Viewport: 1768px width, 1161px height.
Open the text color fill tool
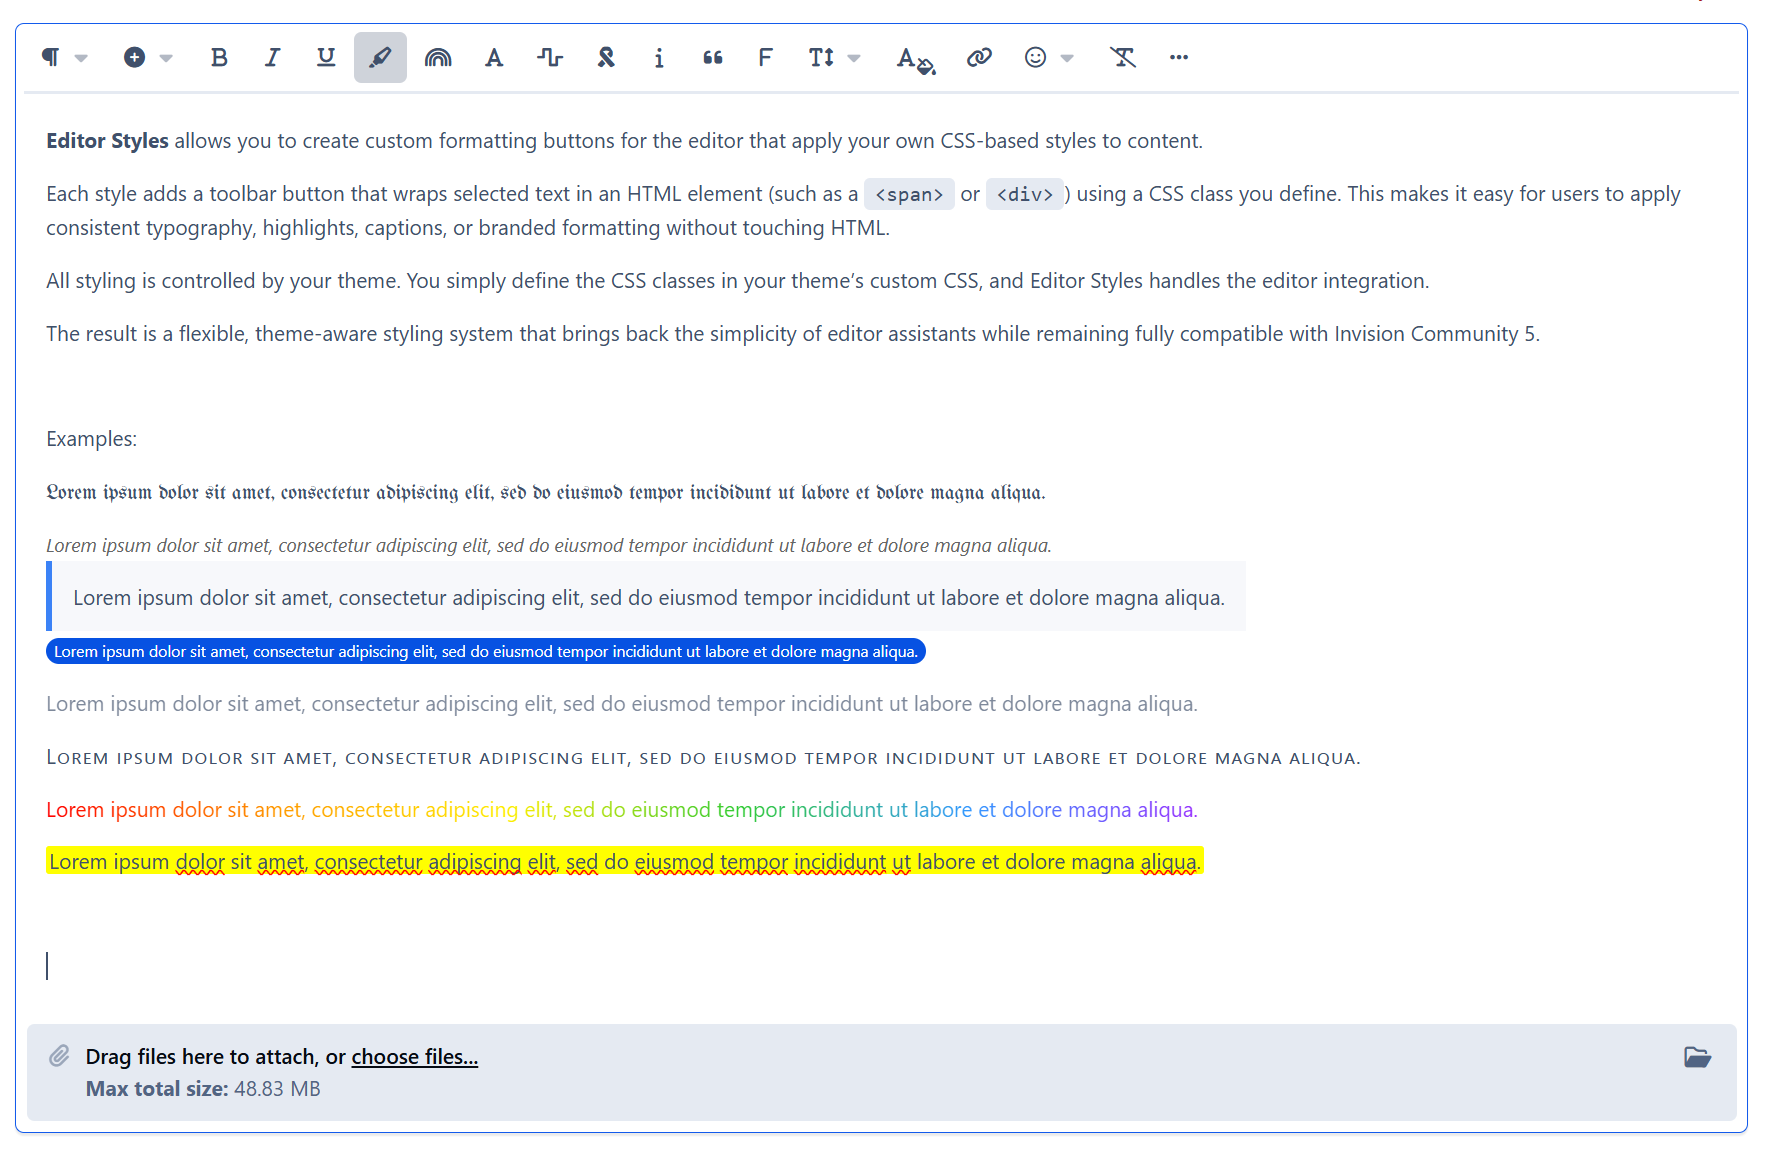tap(915, 59)
